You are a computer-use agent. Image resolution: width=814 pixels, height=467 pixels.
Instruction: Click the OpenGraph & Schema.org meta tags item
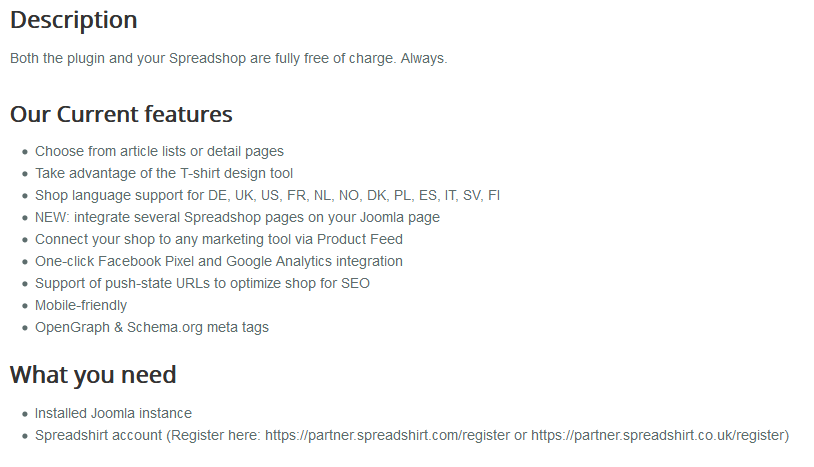point(152,327)
